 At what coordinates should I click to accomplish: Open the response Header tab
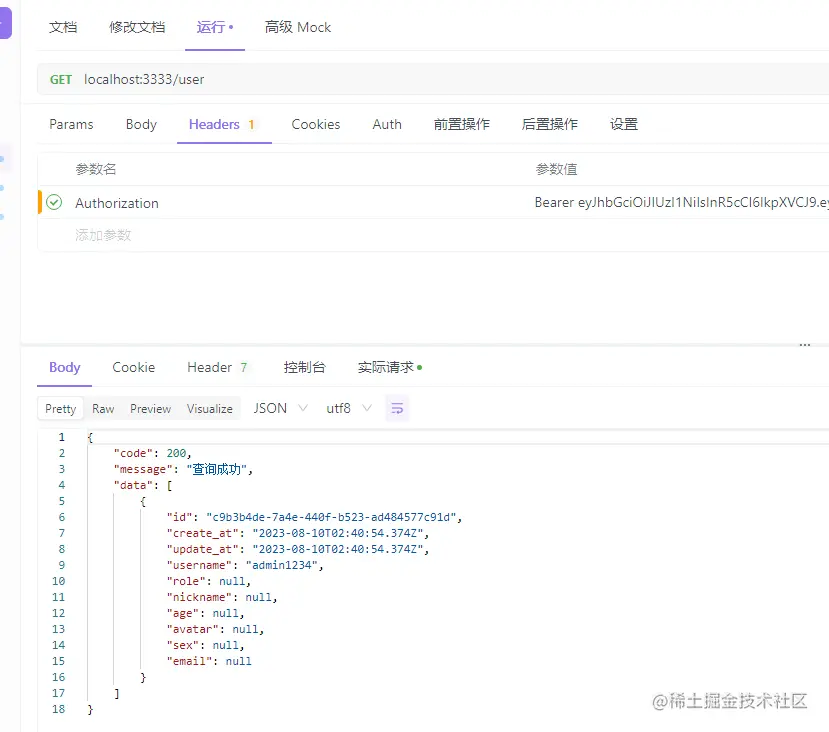pos(217,367)
